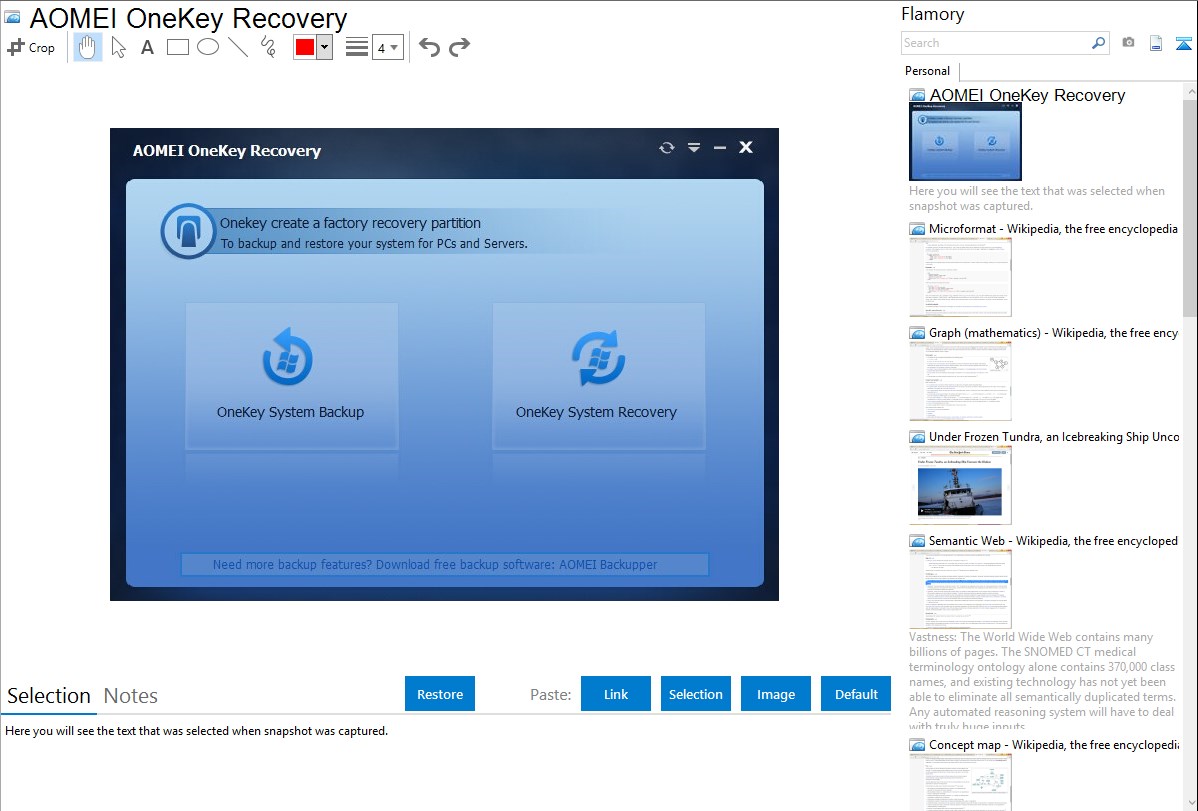Undo the last annotation
Viewport: 1198px width, 811px height.
tap(429, 47)
